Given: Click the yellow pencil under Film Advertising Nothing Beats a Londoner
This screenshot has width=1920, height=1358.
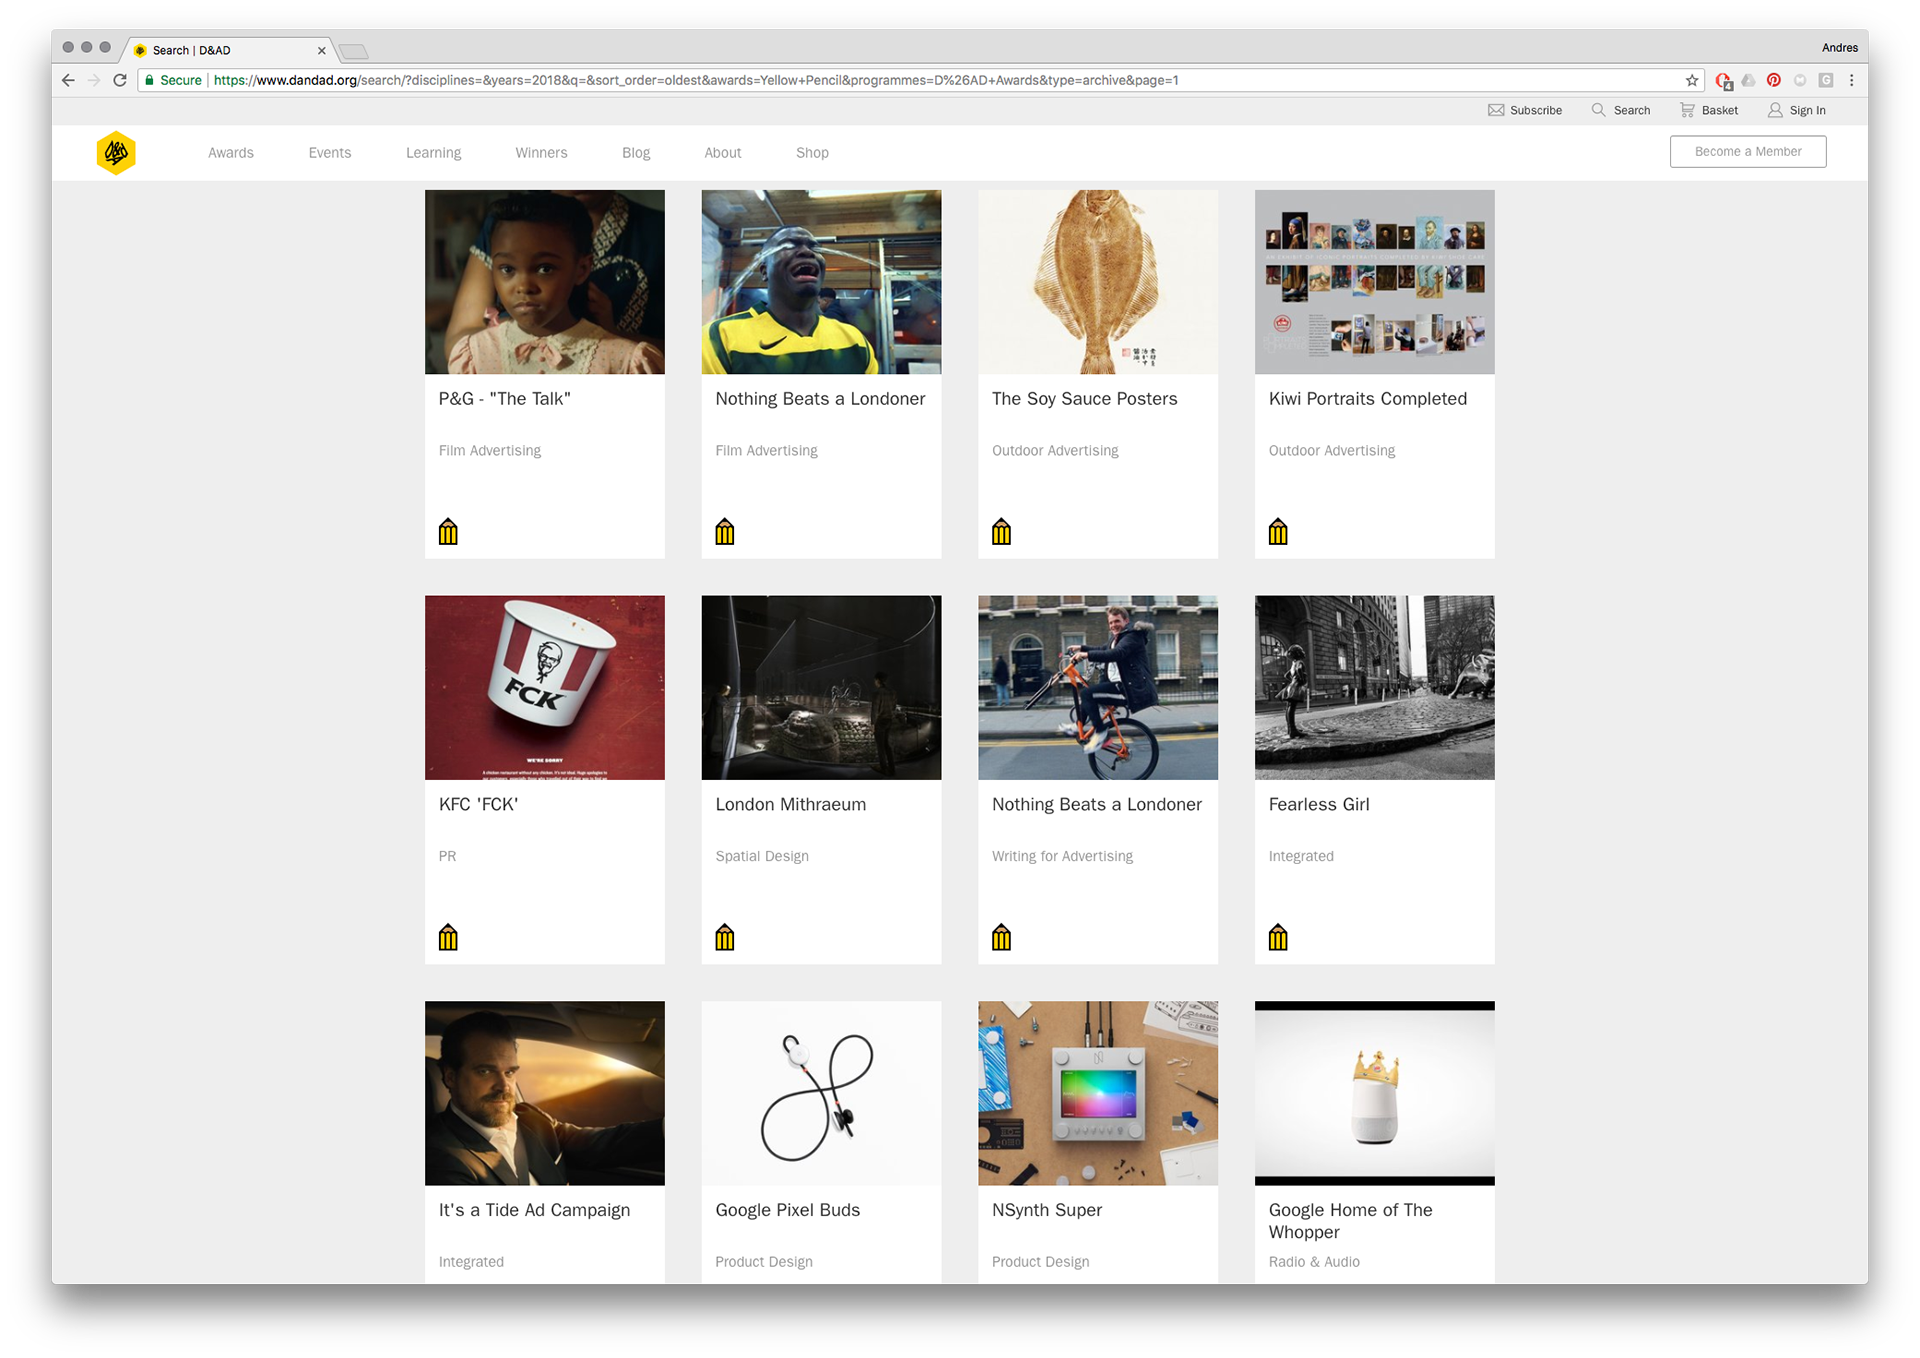Looking at the screenshot, I should click(x=725, y=531).
